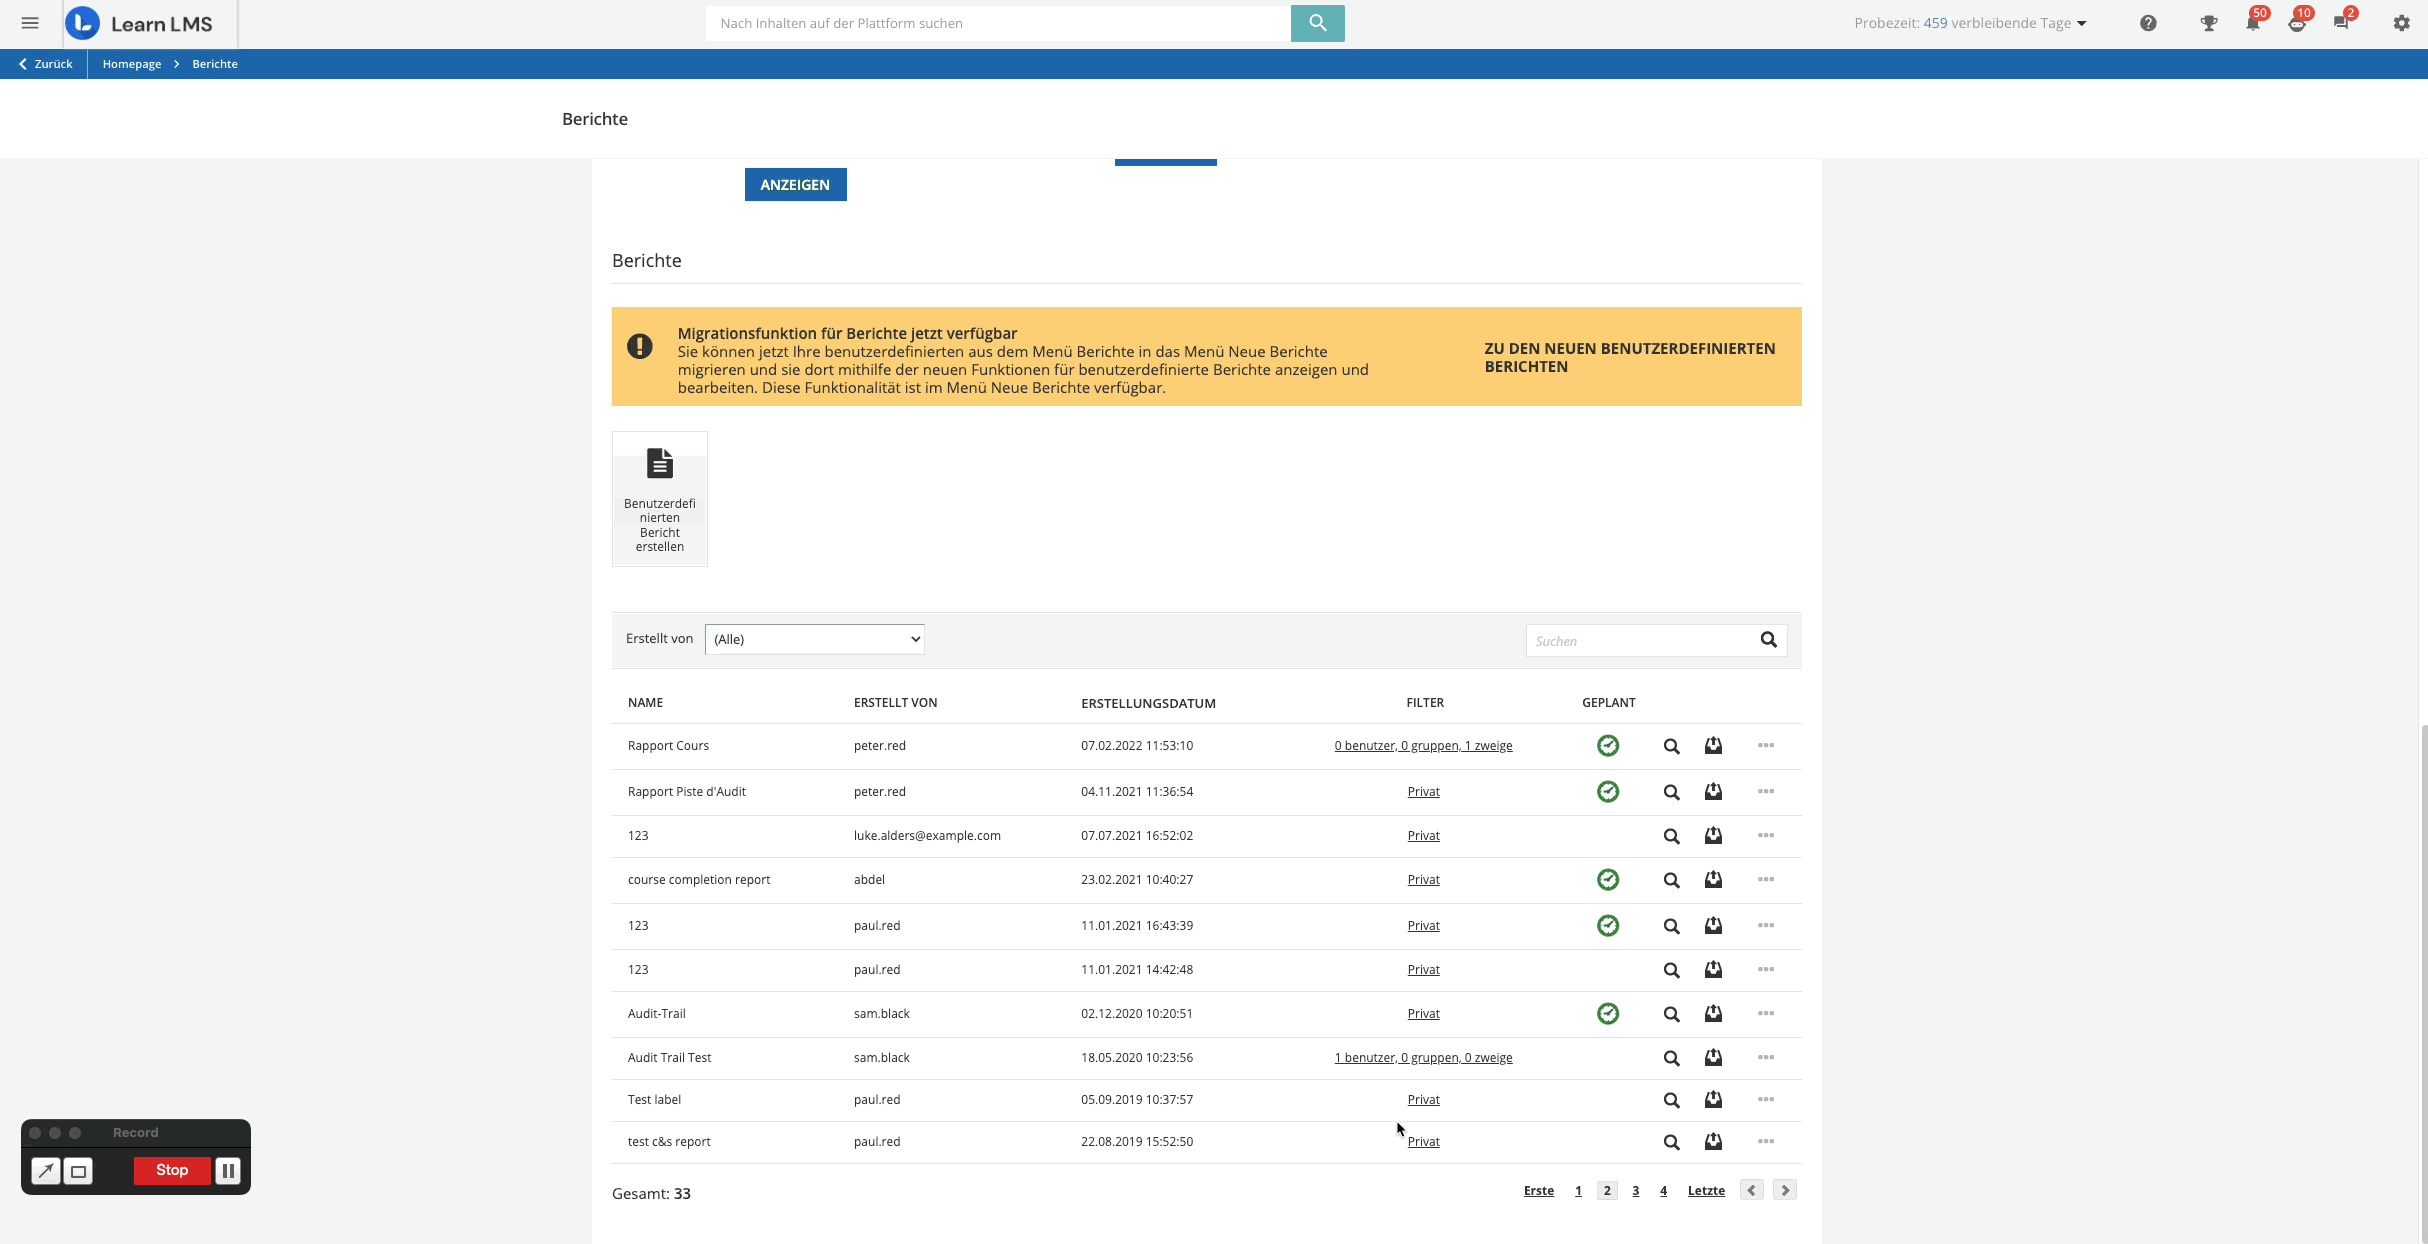Open the Erstellt von dropdown

coord(814,639)
